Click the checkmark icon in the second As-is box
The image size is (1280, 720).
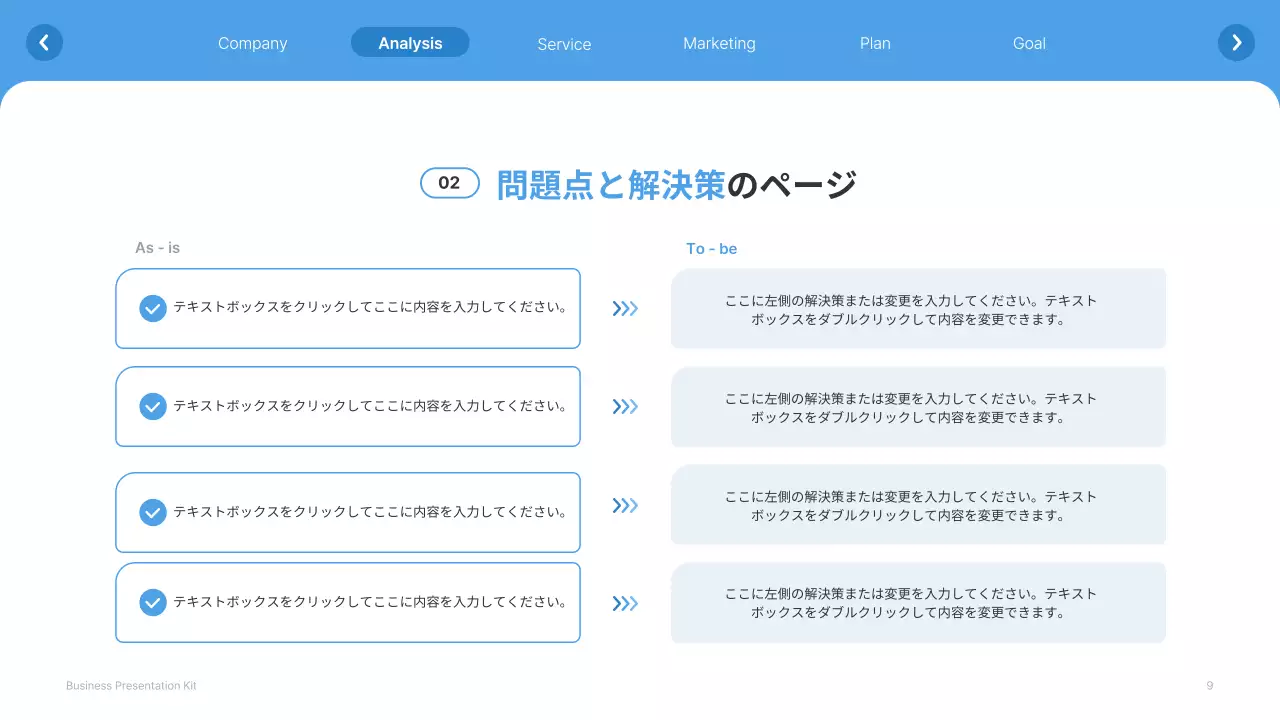coord(152,406)
